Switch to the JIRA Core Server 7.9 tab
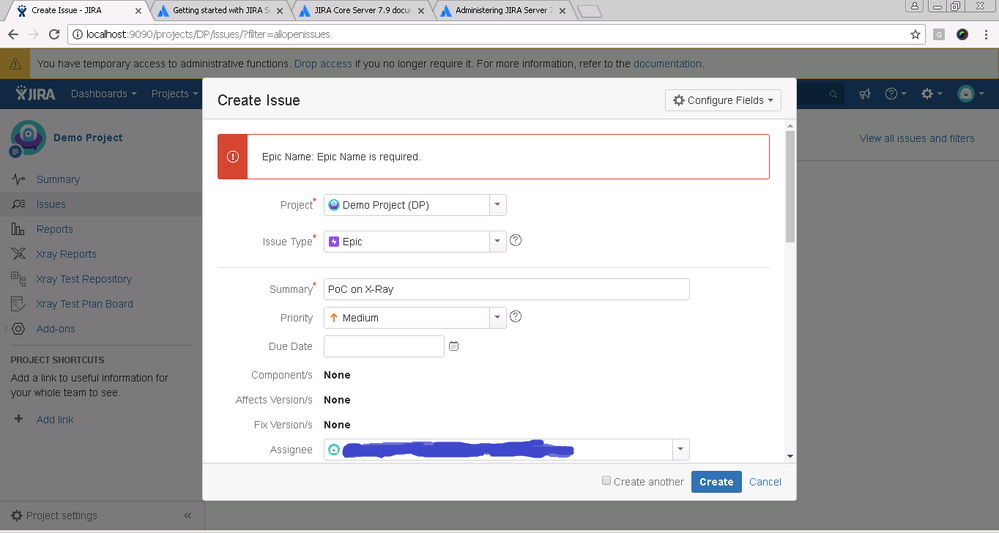This screenshot has height=533, width=999. pyautogui.click(x=362, y=10)
